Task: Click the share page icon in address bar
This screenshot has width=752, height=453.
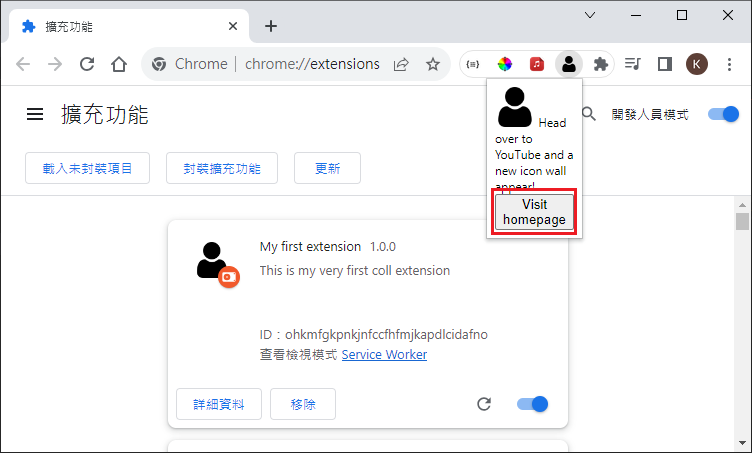Action: [401, 64]
